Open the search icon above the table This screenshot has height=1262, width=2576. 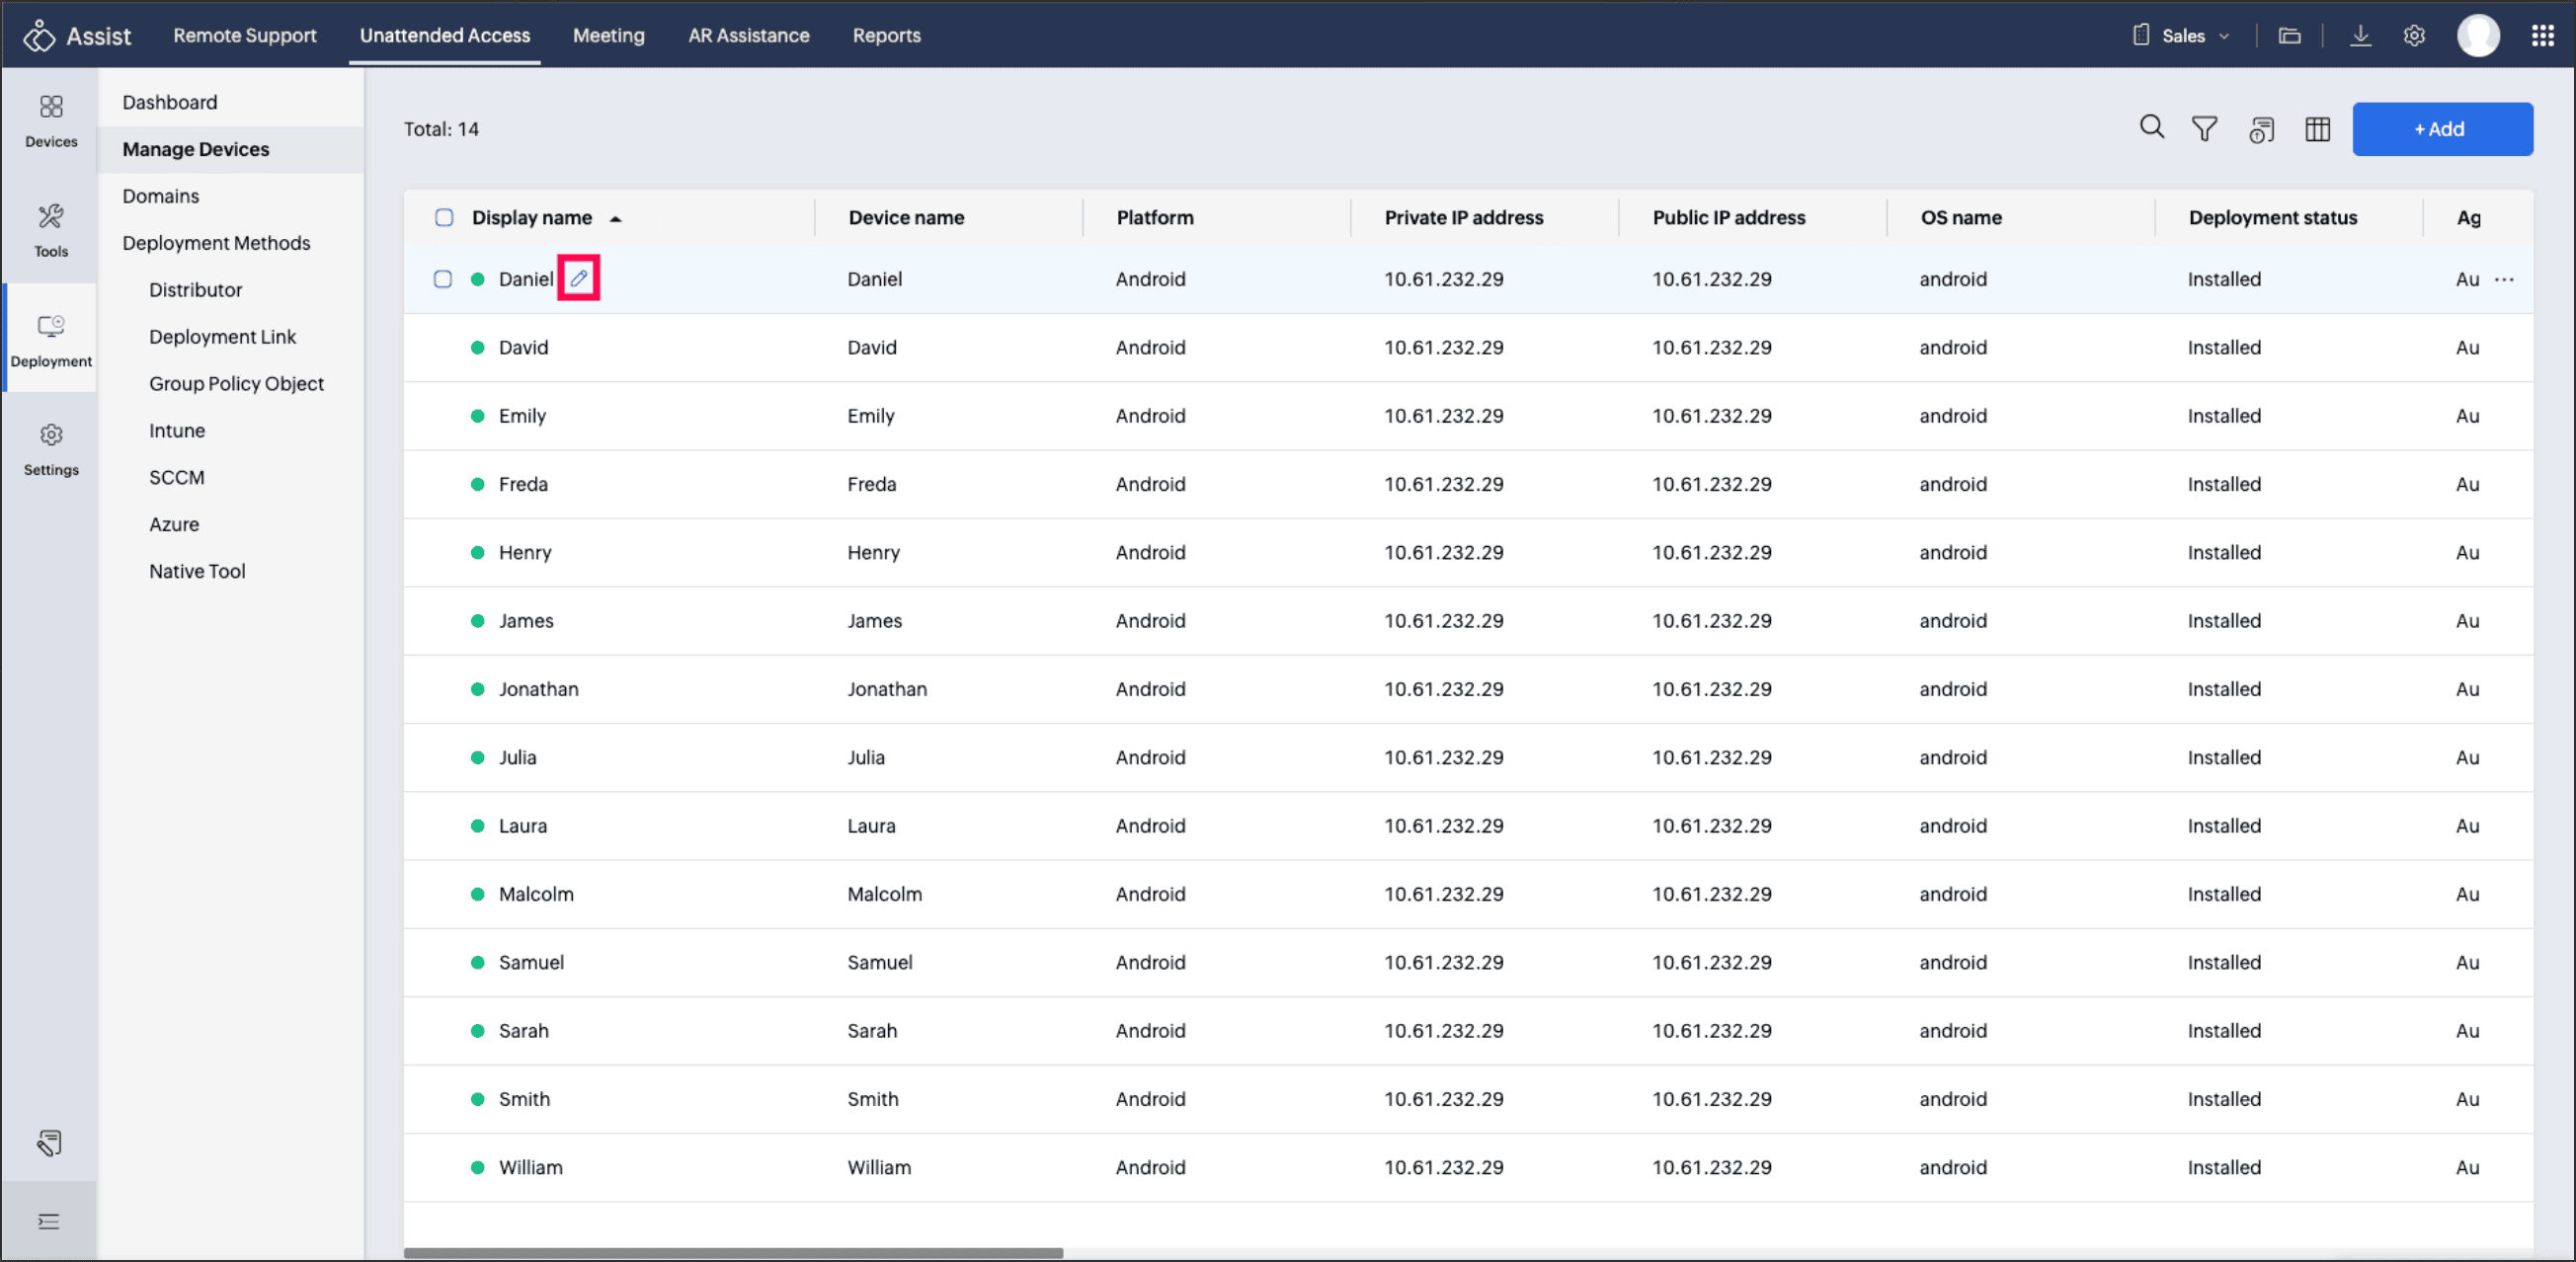[x=2151, y=128]
